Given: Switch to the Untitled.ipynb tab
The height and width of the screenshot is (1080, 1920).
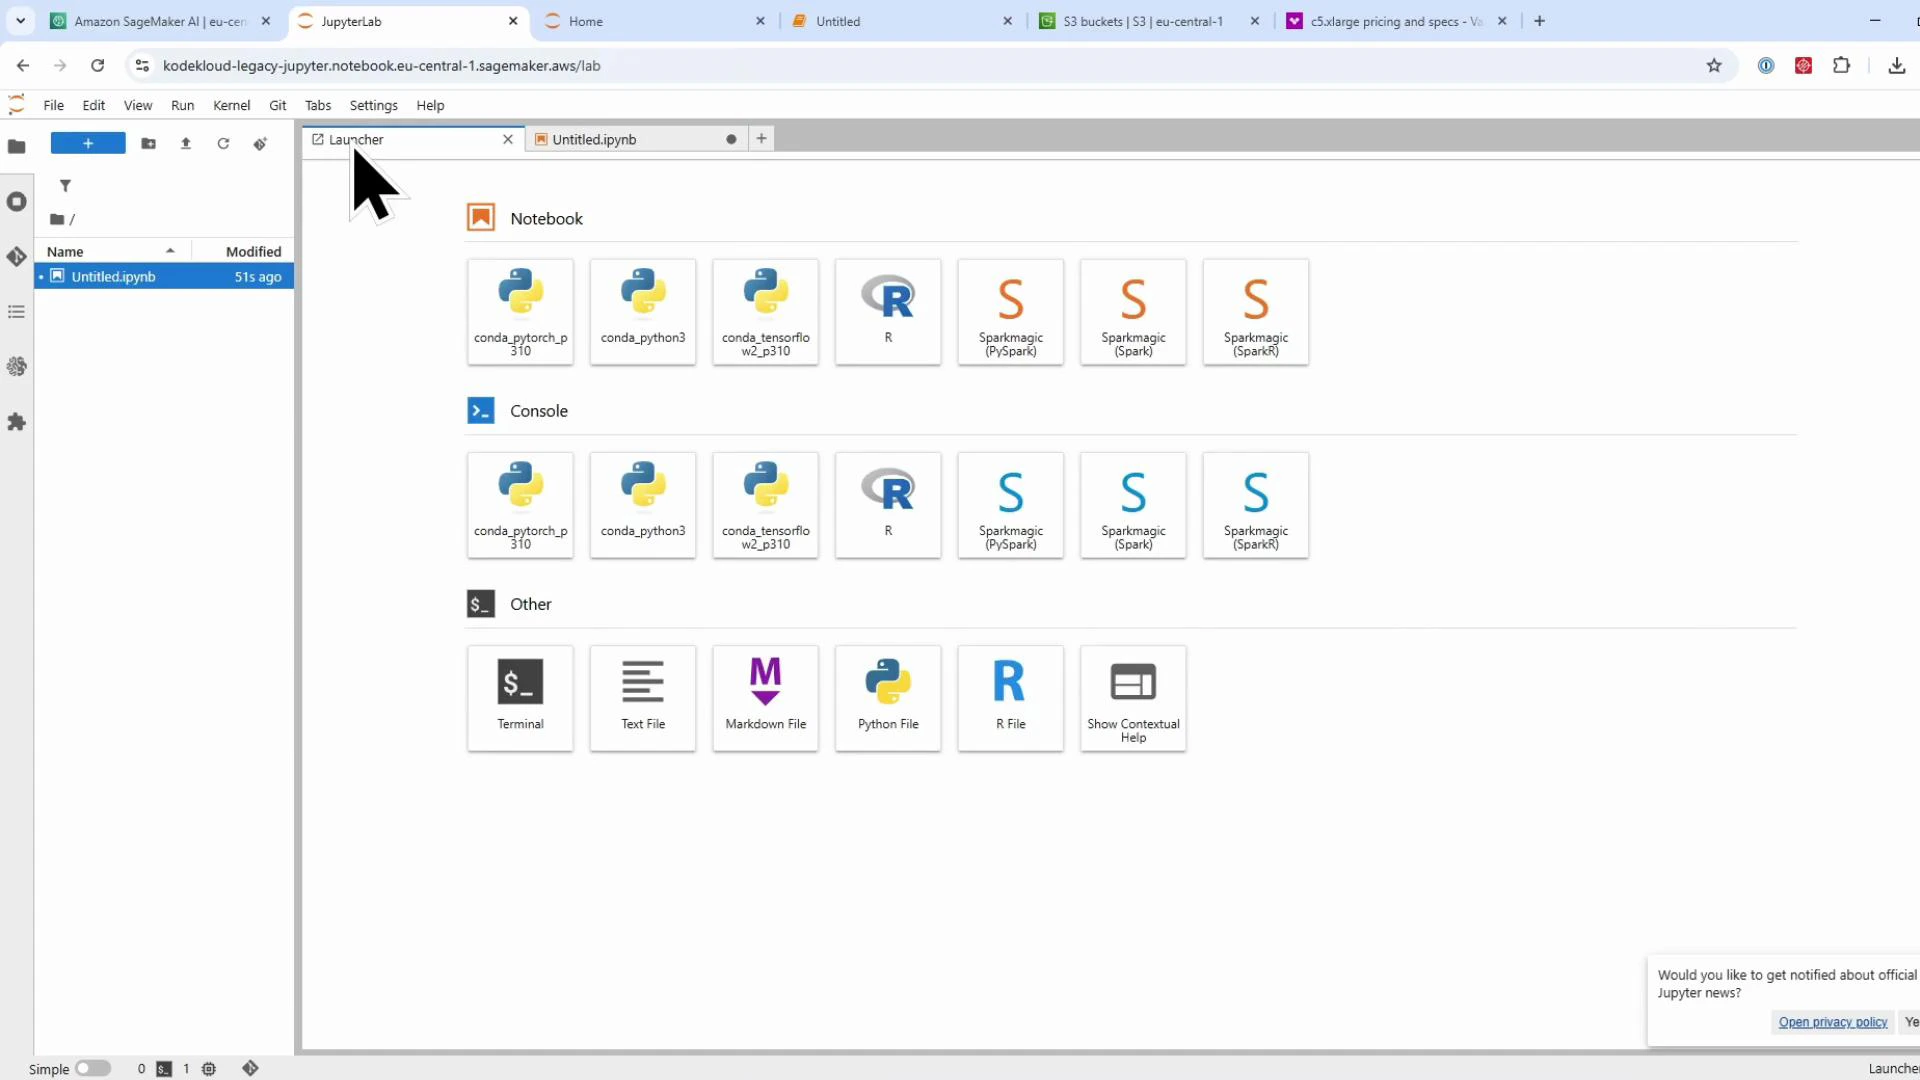Looking at the screenshot, I should 594,139.
